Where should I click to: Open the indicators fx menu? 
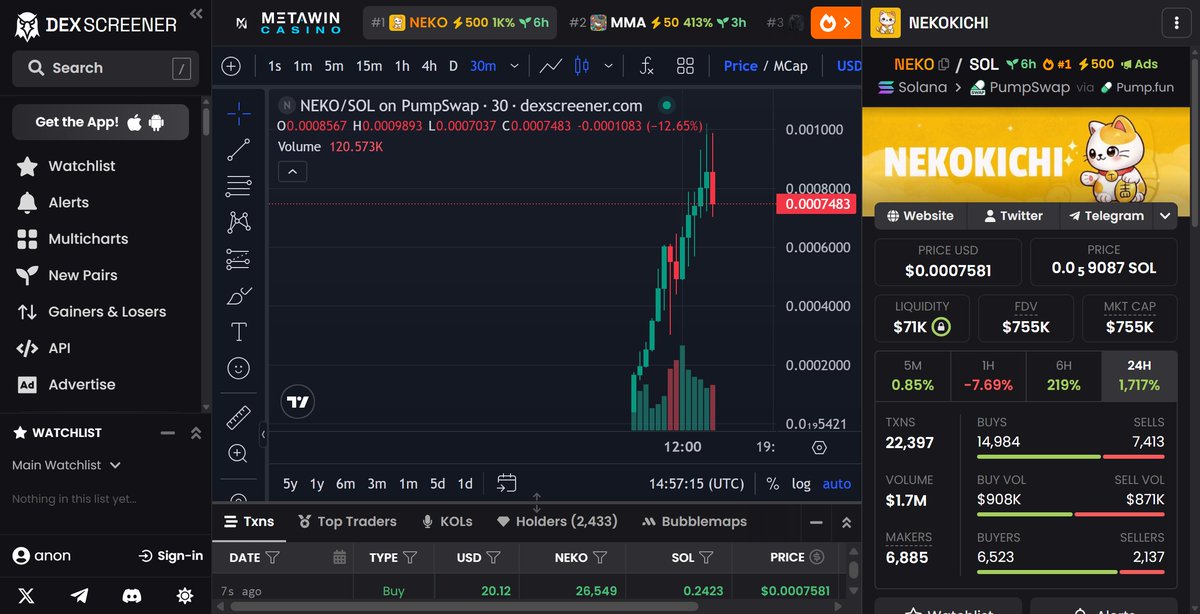(x=646, y=66)
